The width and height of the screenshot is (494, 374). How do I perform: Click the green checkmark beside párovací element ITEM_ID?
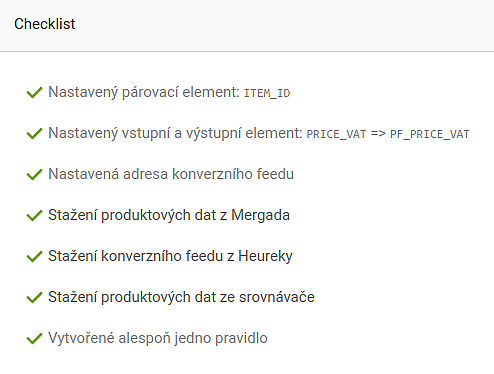[34, 92]
